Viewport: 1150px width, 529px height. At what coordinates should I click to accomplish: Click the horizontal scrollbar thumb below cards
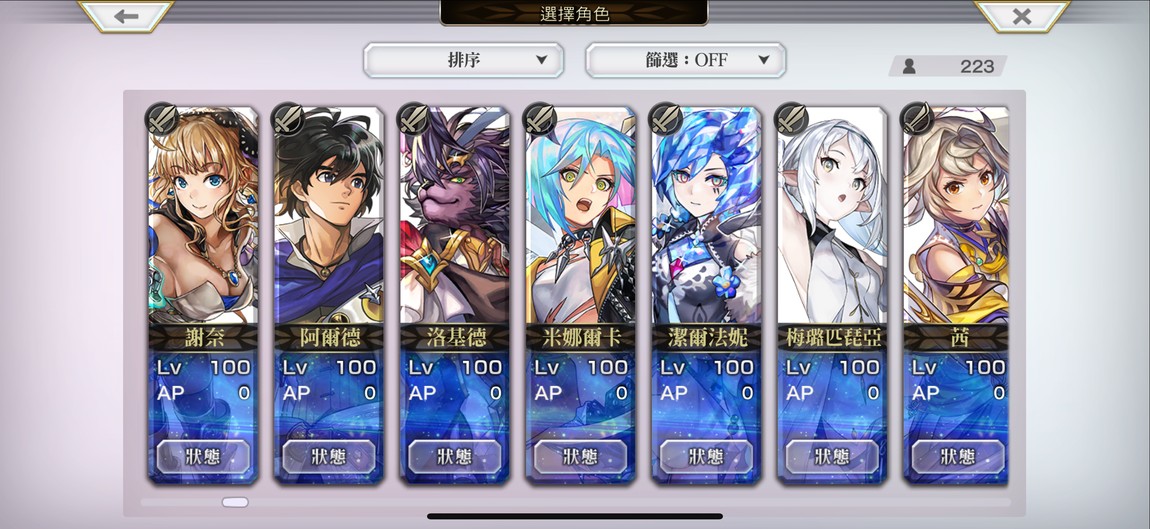[235, 503]
